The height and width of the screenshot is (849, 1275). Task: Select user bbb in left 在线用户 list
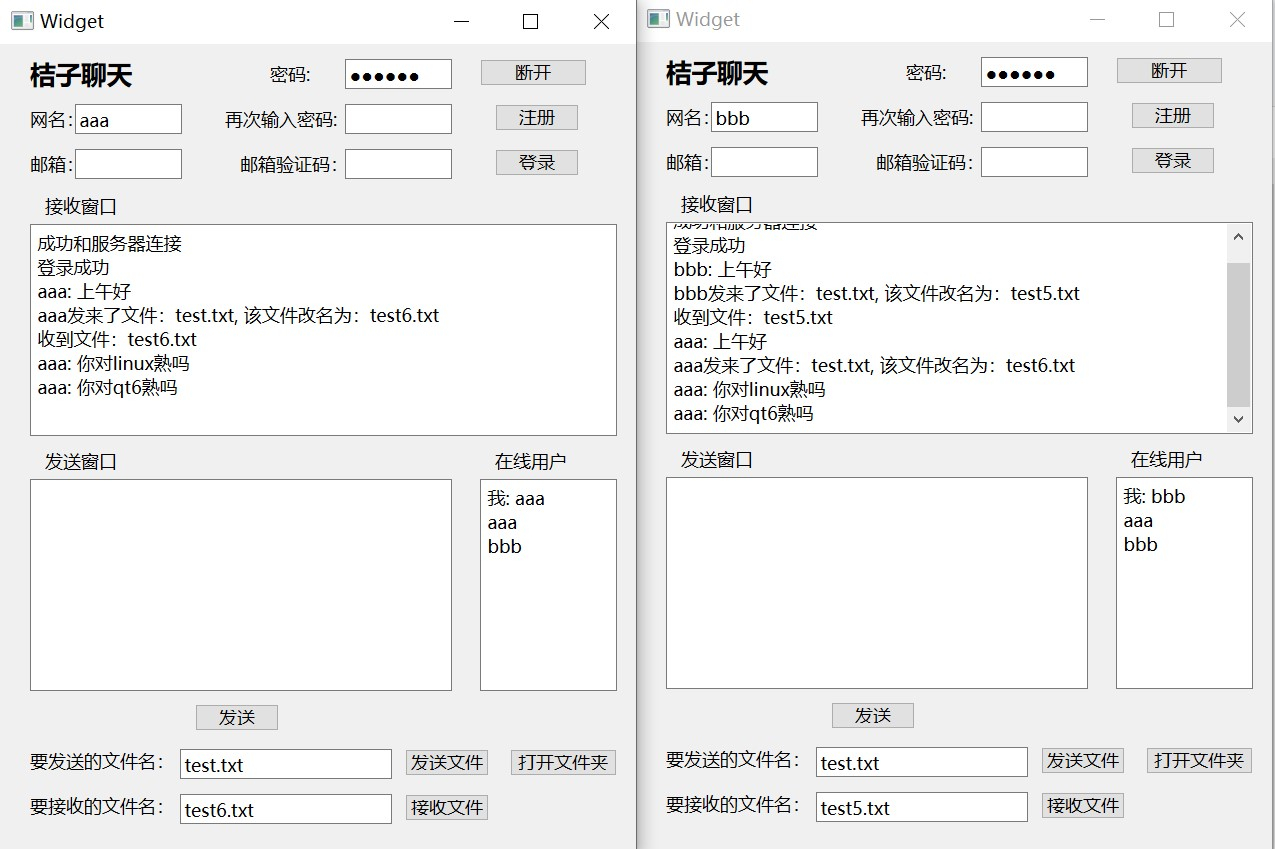pyautogui.click(x=504, y=547)
